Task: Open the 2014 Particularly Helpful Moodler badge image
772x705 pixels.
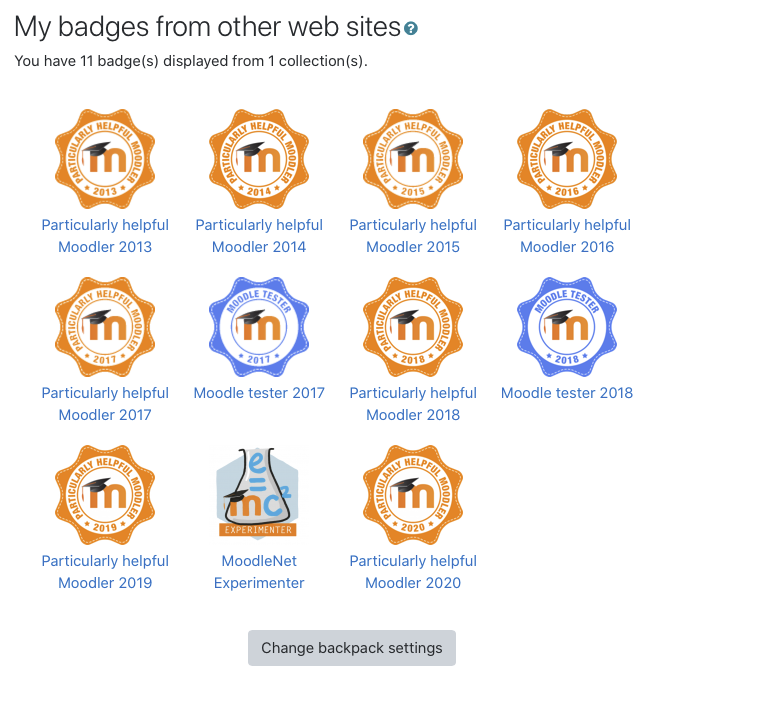Action: pyautogui.click(x=259, y=159)
